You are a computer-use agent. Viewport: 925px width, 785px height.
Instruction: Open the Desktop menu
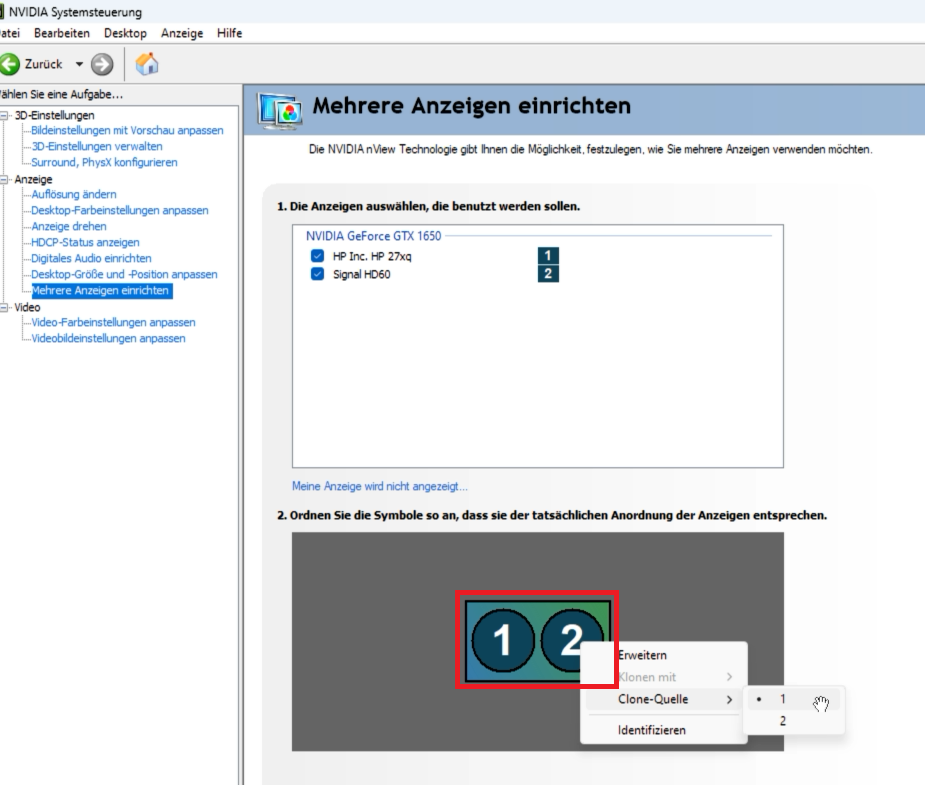126,33
